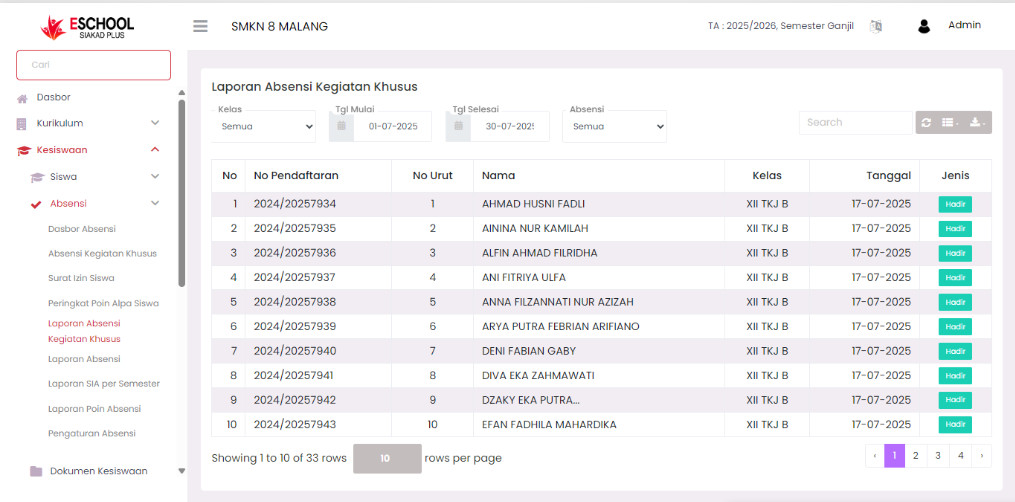Open the rows per page selector
1015x502 pixels.
click(x=386, y=458)
